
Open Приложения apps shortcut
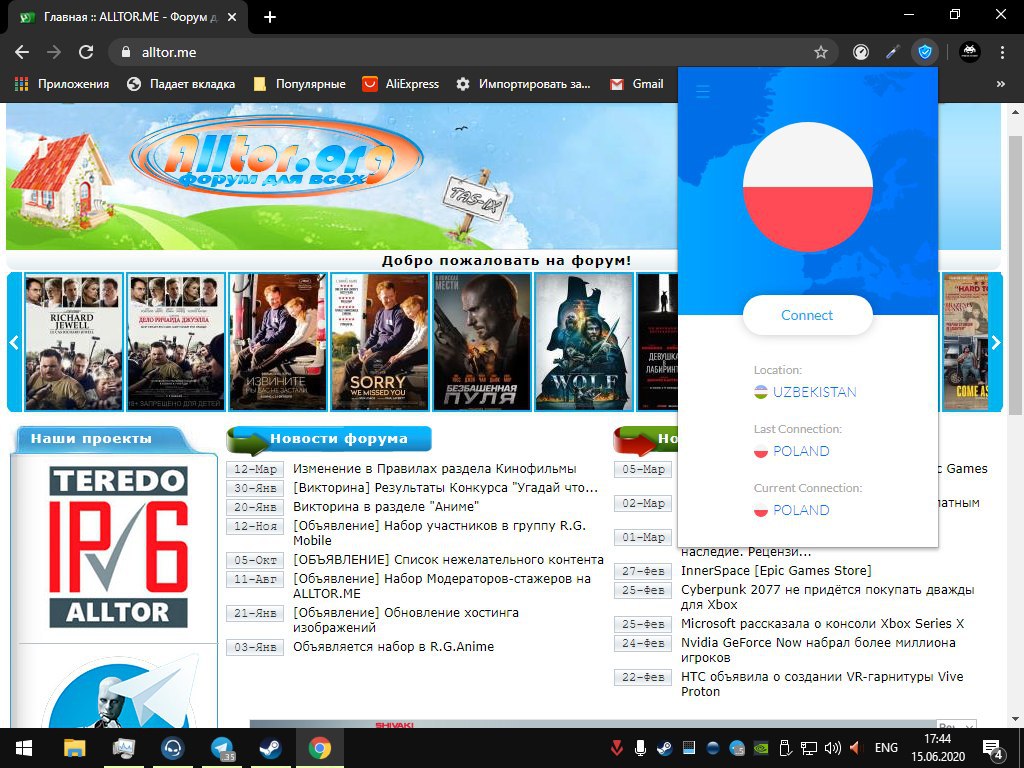62,84
